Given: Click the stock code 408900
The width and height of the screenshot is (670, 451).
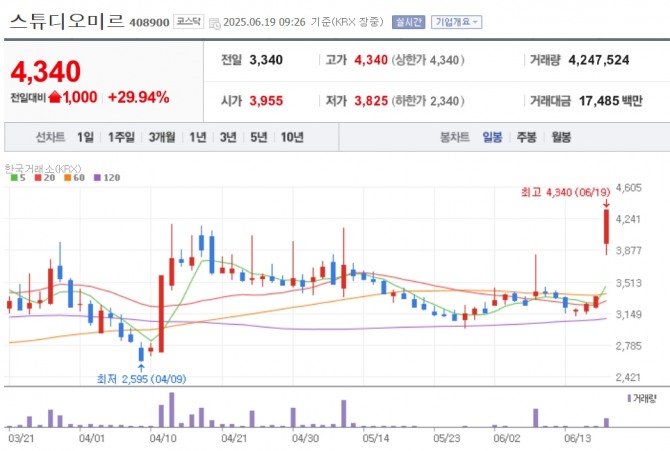Looking at the screenshot, I should pyautogui.click(x=149, y=23).
